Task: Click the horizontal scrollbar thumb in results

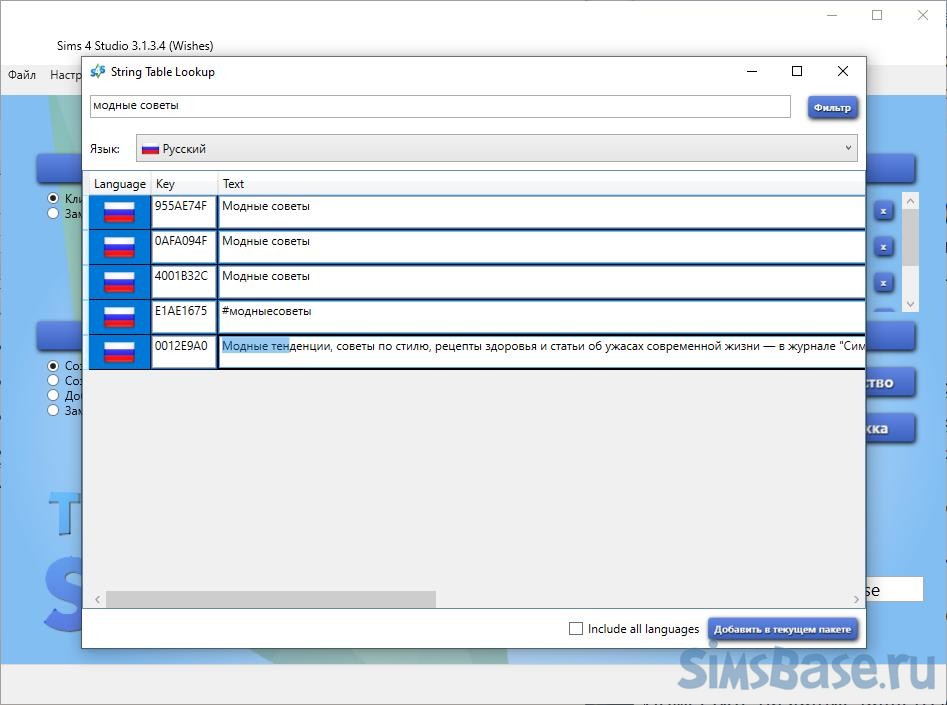Action: [270, 599]
